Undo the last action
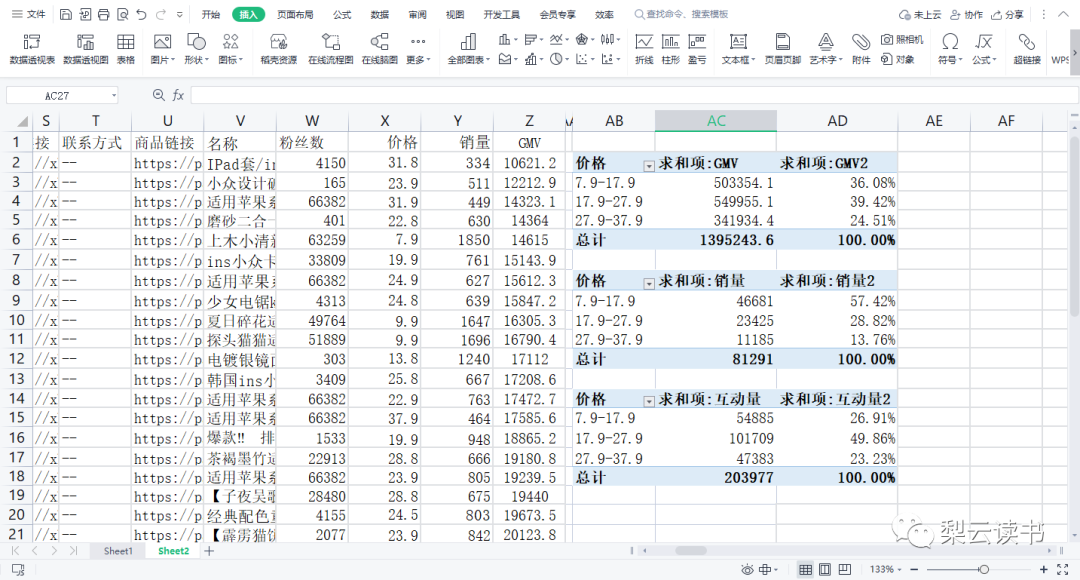This screenshot has height=580, width=1080. pos(141,14)
